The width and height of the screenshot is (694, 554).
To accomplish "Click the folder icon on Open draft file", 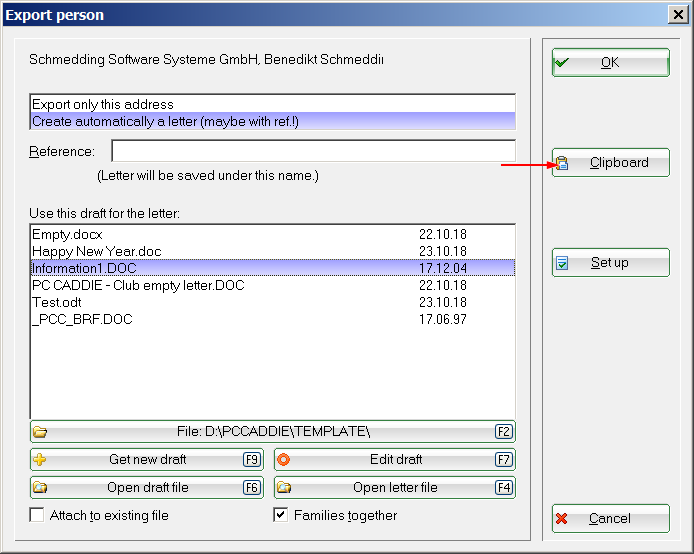I will (x=40, y=488).
